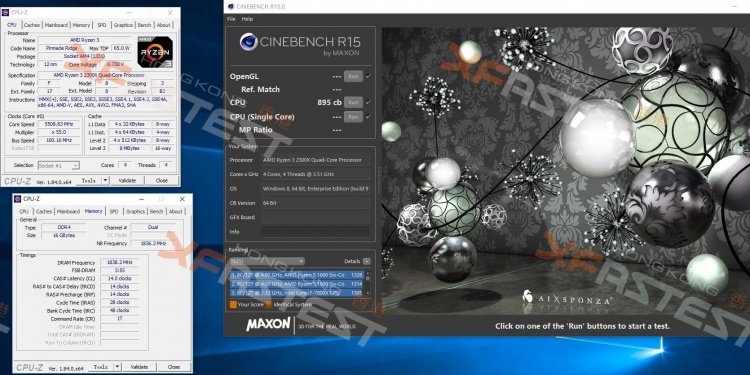Select Graphics tab in bottom CPU-Z window
The width and height of the screenshot is (750, 375).
(135, 211)
